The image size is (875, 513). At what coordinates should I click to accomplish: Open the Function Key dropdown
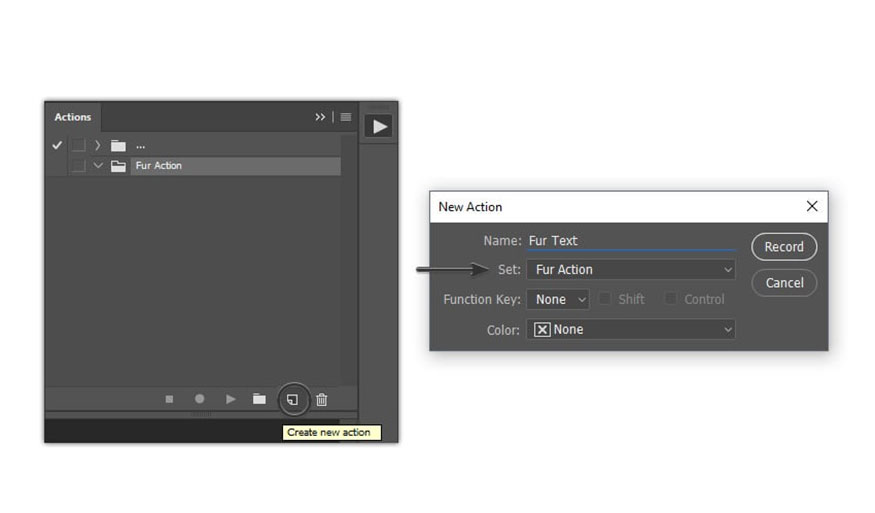pyautogui.click(x=558, y=299)
